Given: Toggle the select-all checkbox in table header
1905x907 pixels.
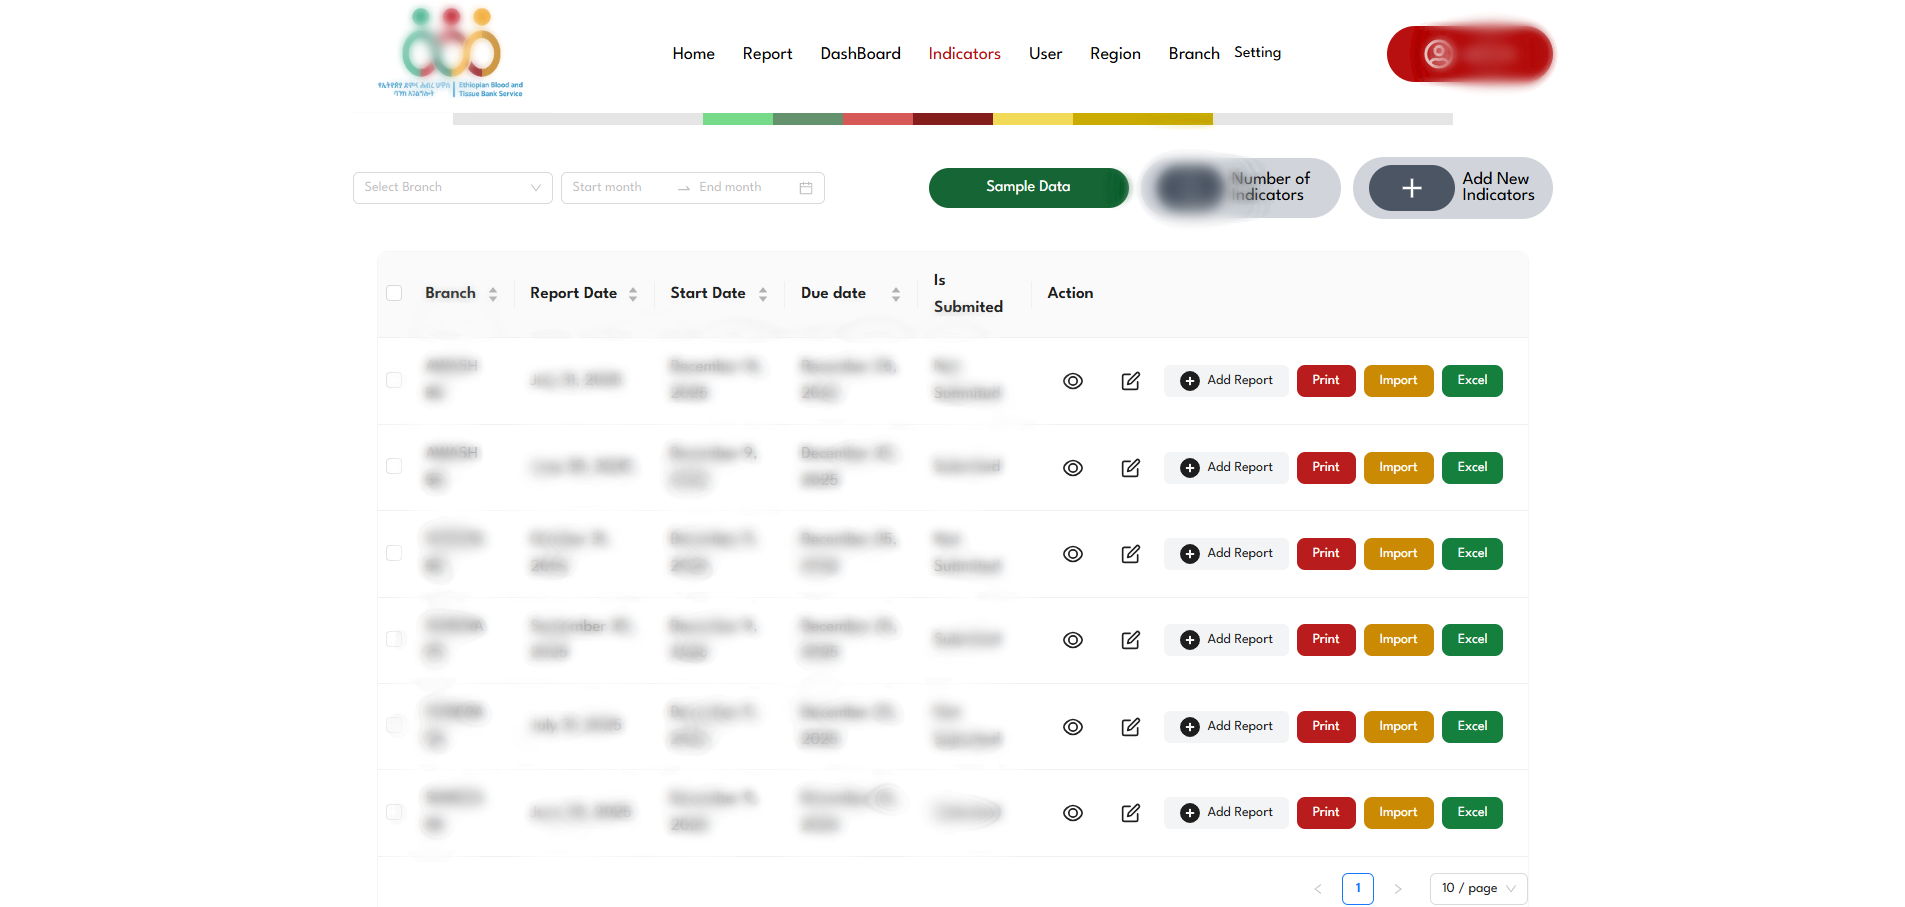Looking at the screenshot, I should [394, 293].
